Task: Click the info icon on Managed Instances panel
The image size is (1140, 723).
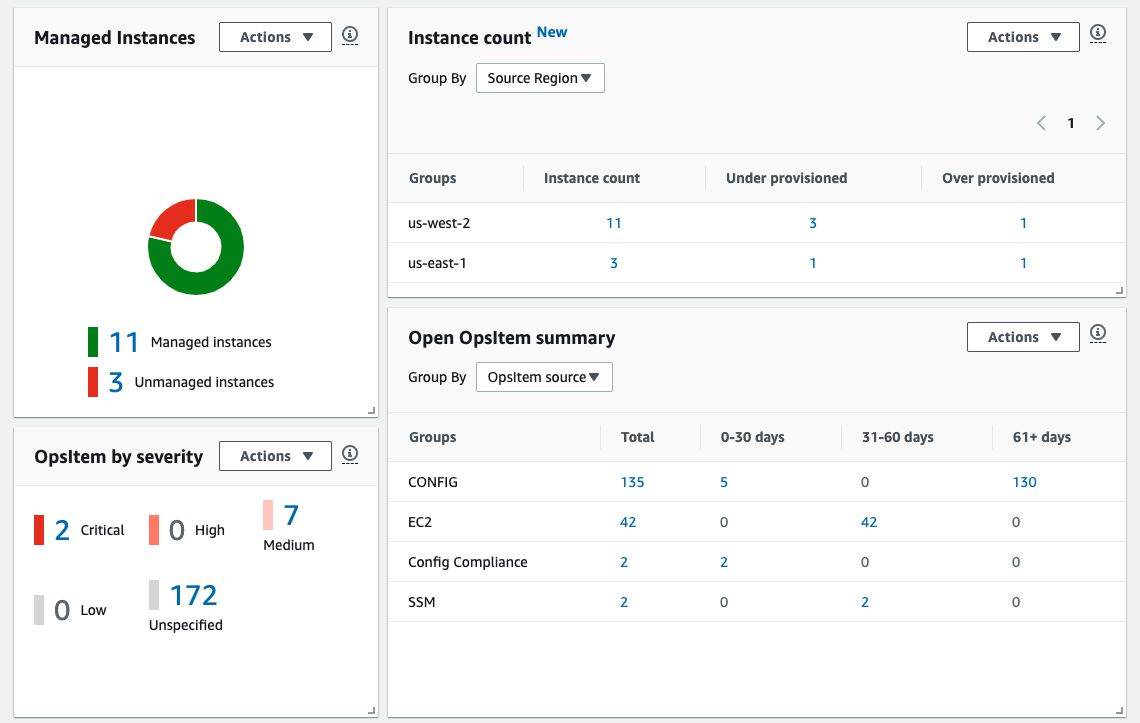Action: coord(350,34)
